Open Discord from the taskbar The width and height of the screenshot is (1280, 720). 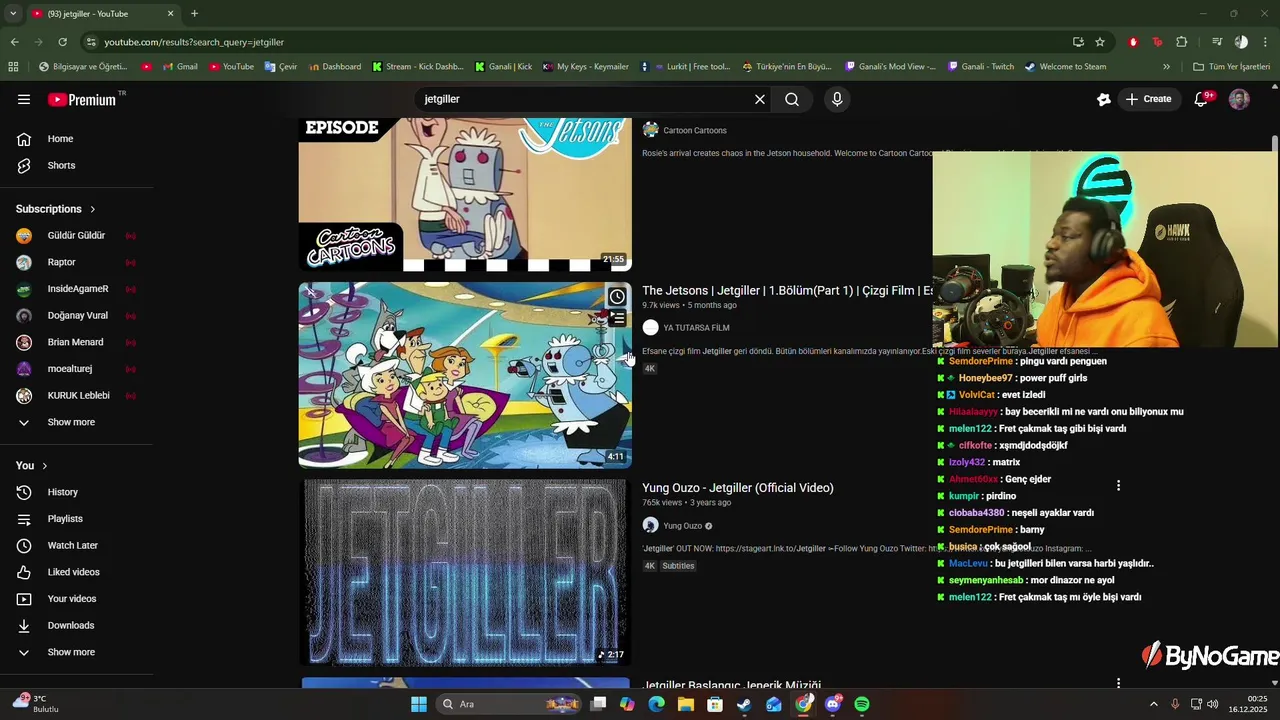[833, 704]
